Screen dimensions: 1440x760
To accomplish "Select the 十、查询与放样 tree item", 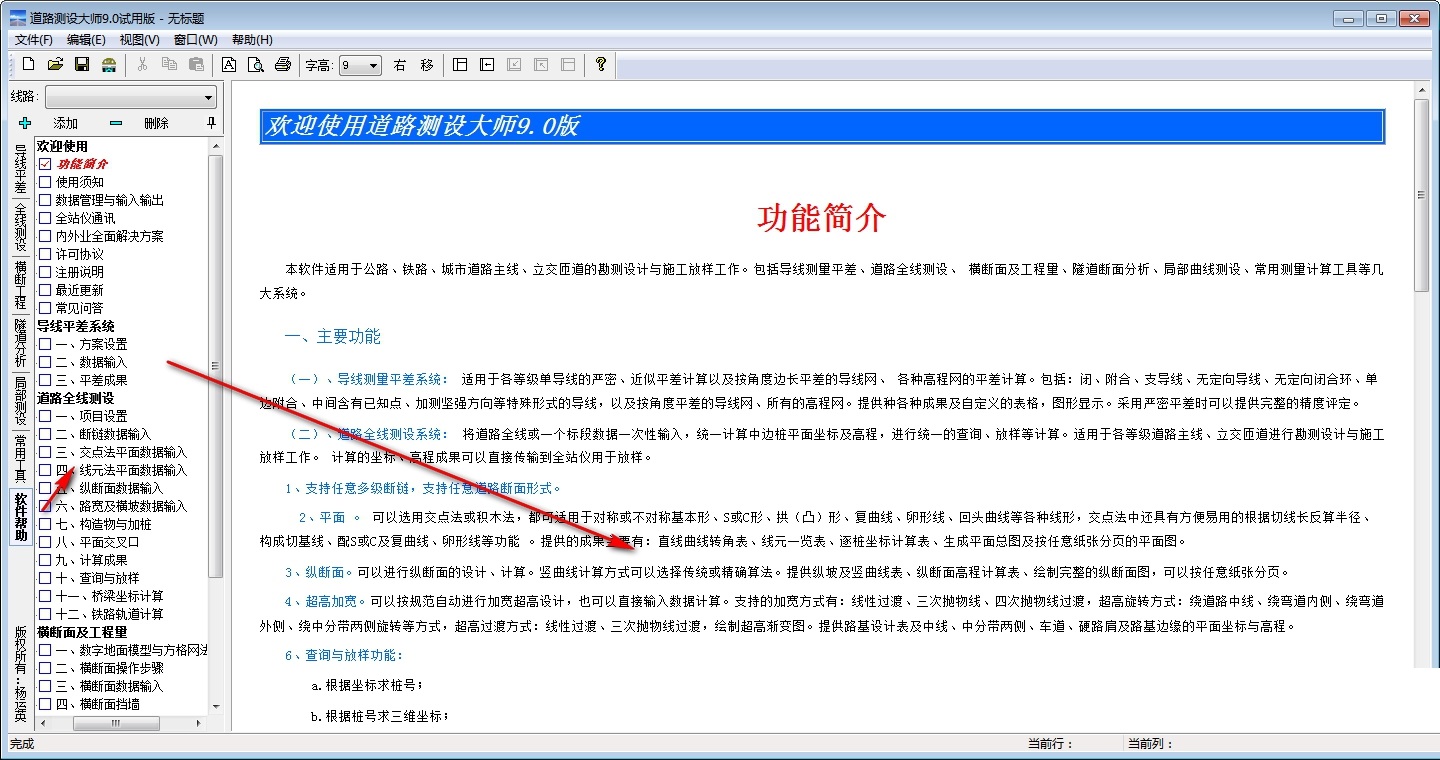I will [x=97, y=578].
